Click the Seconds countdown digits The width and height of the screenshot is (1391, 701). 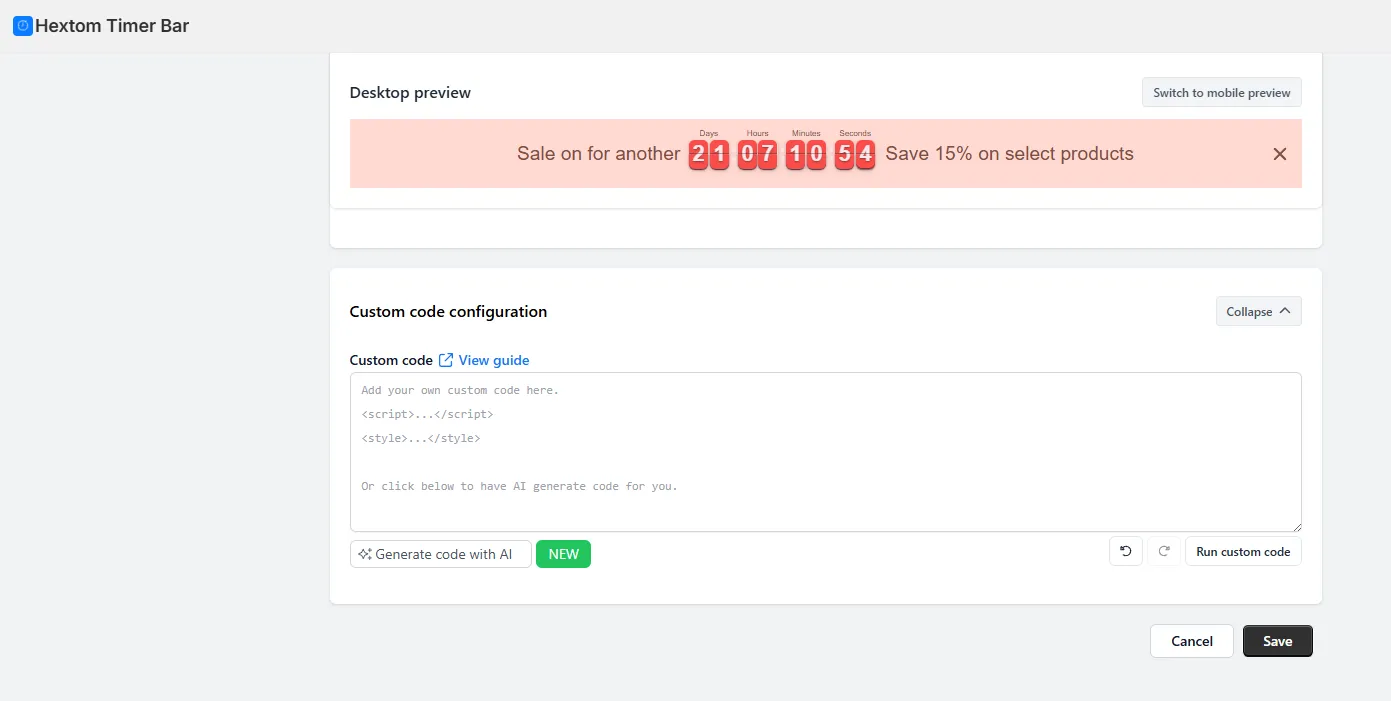pos(855,155)
